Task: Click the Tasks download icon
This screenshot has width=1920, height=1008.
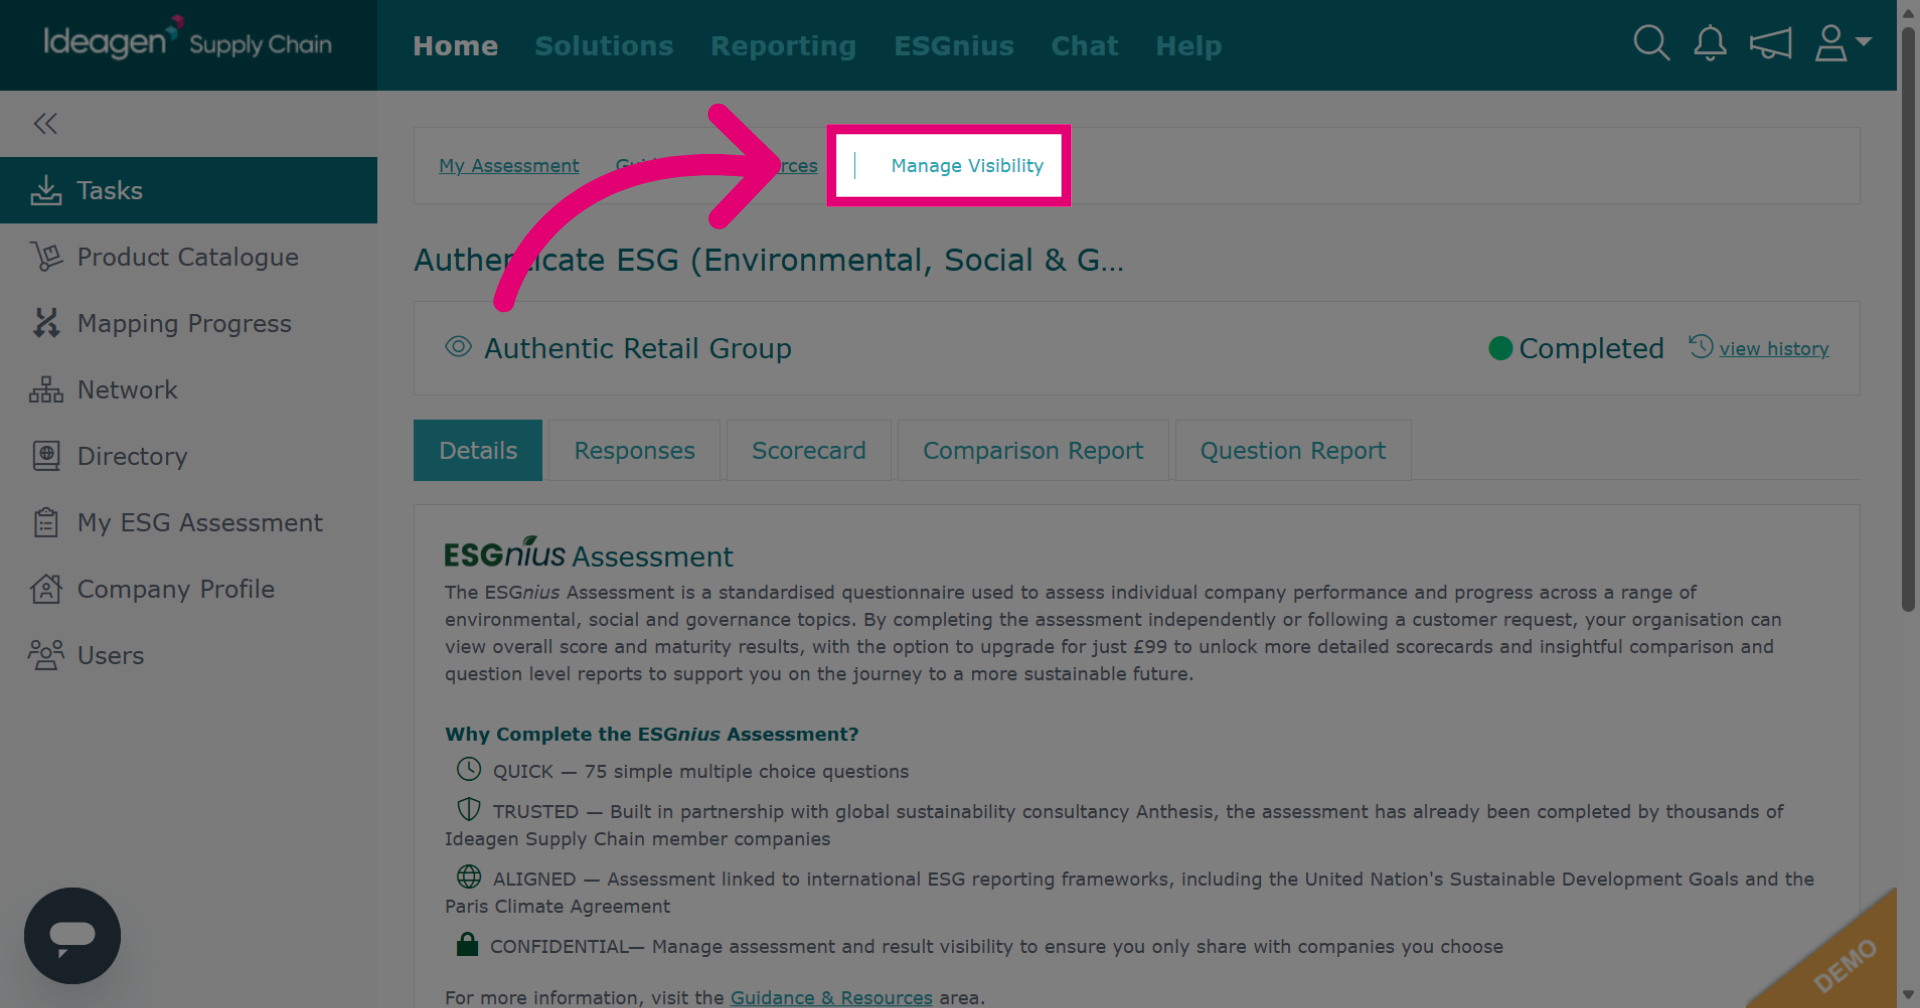Action: 46,190
